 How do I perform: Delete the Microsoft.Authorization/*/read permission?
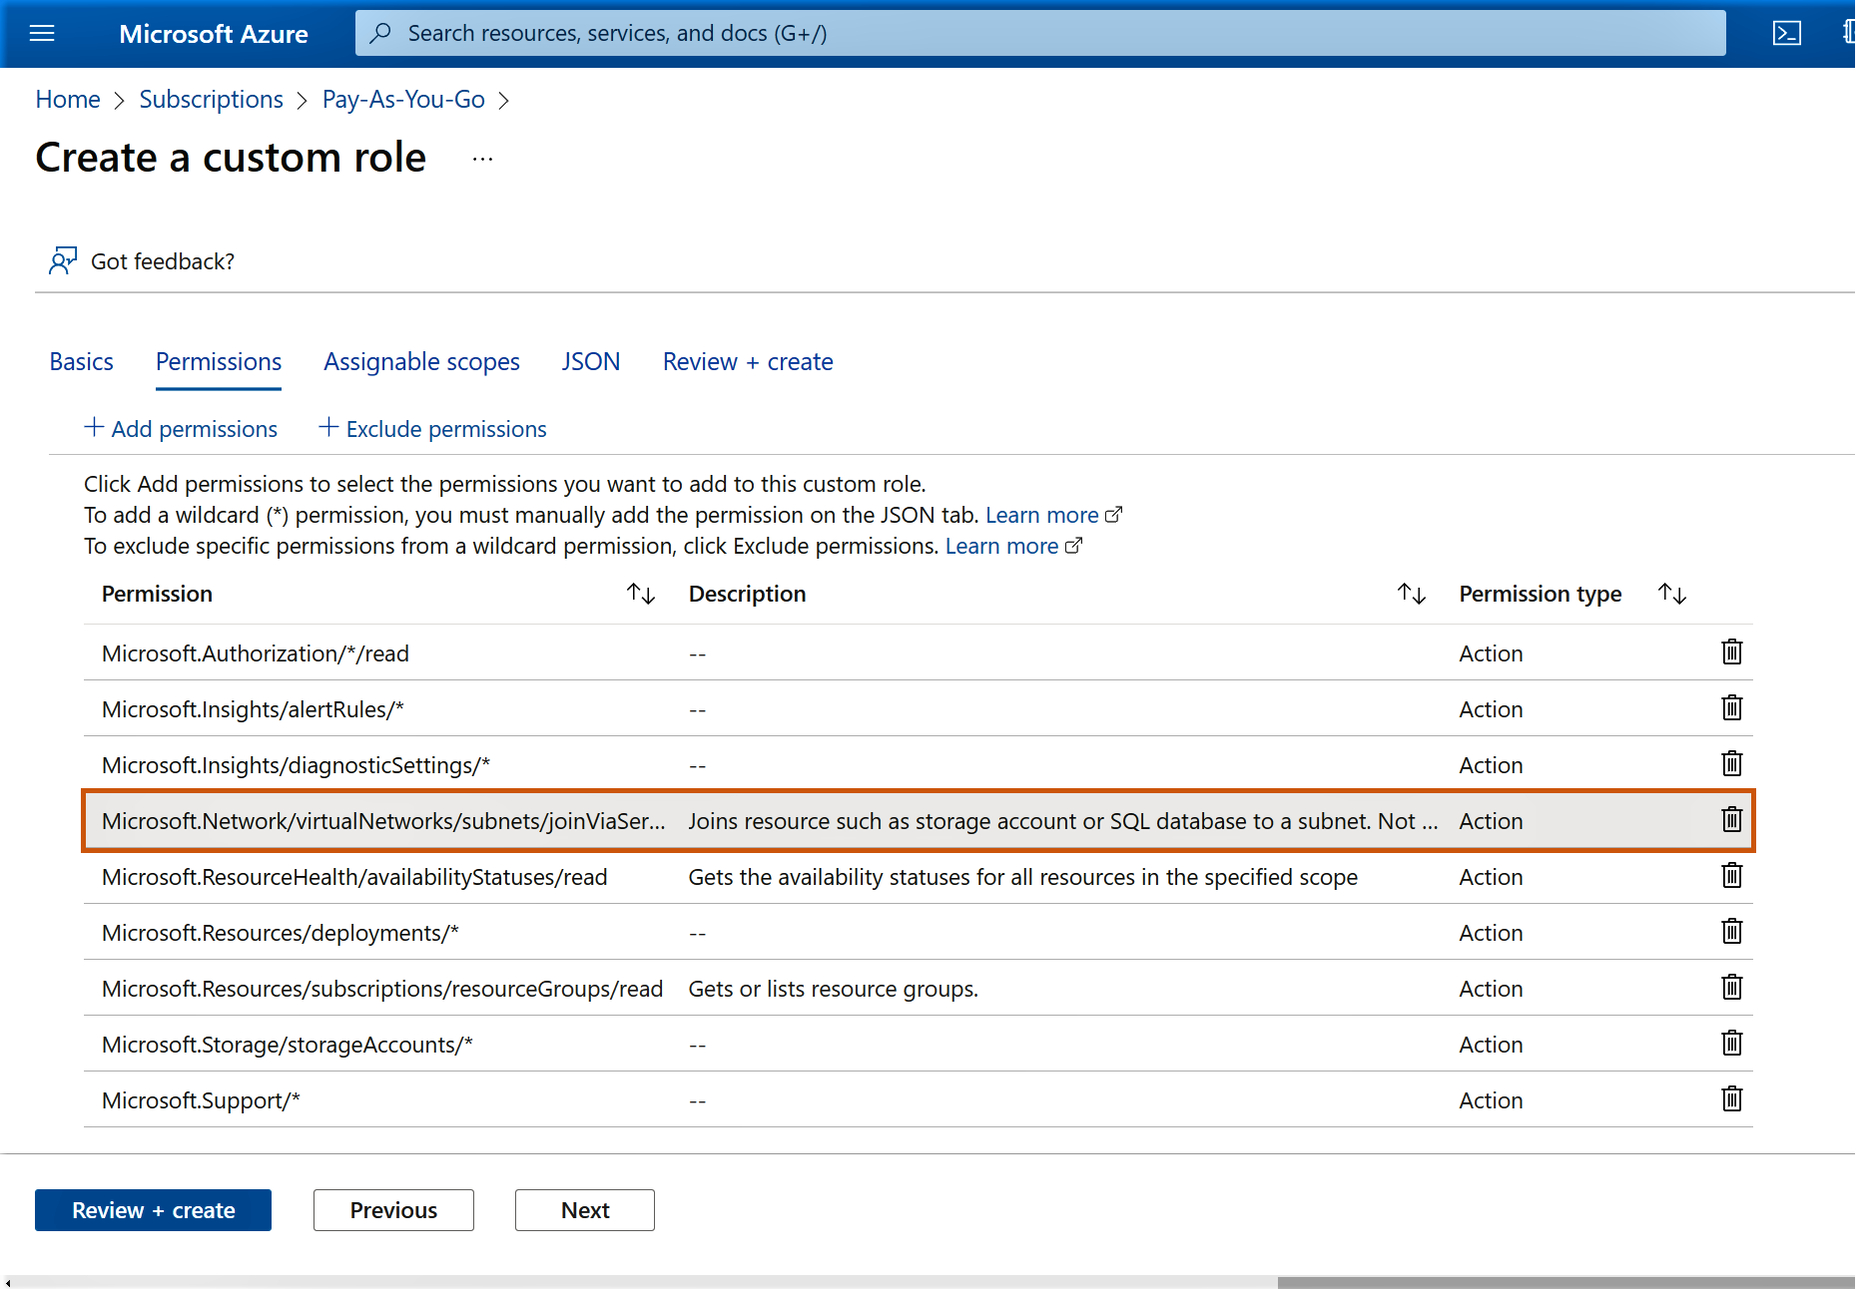[x=1731, y=653]
